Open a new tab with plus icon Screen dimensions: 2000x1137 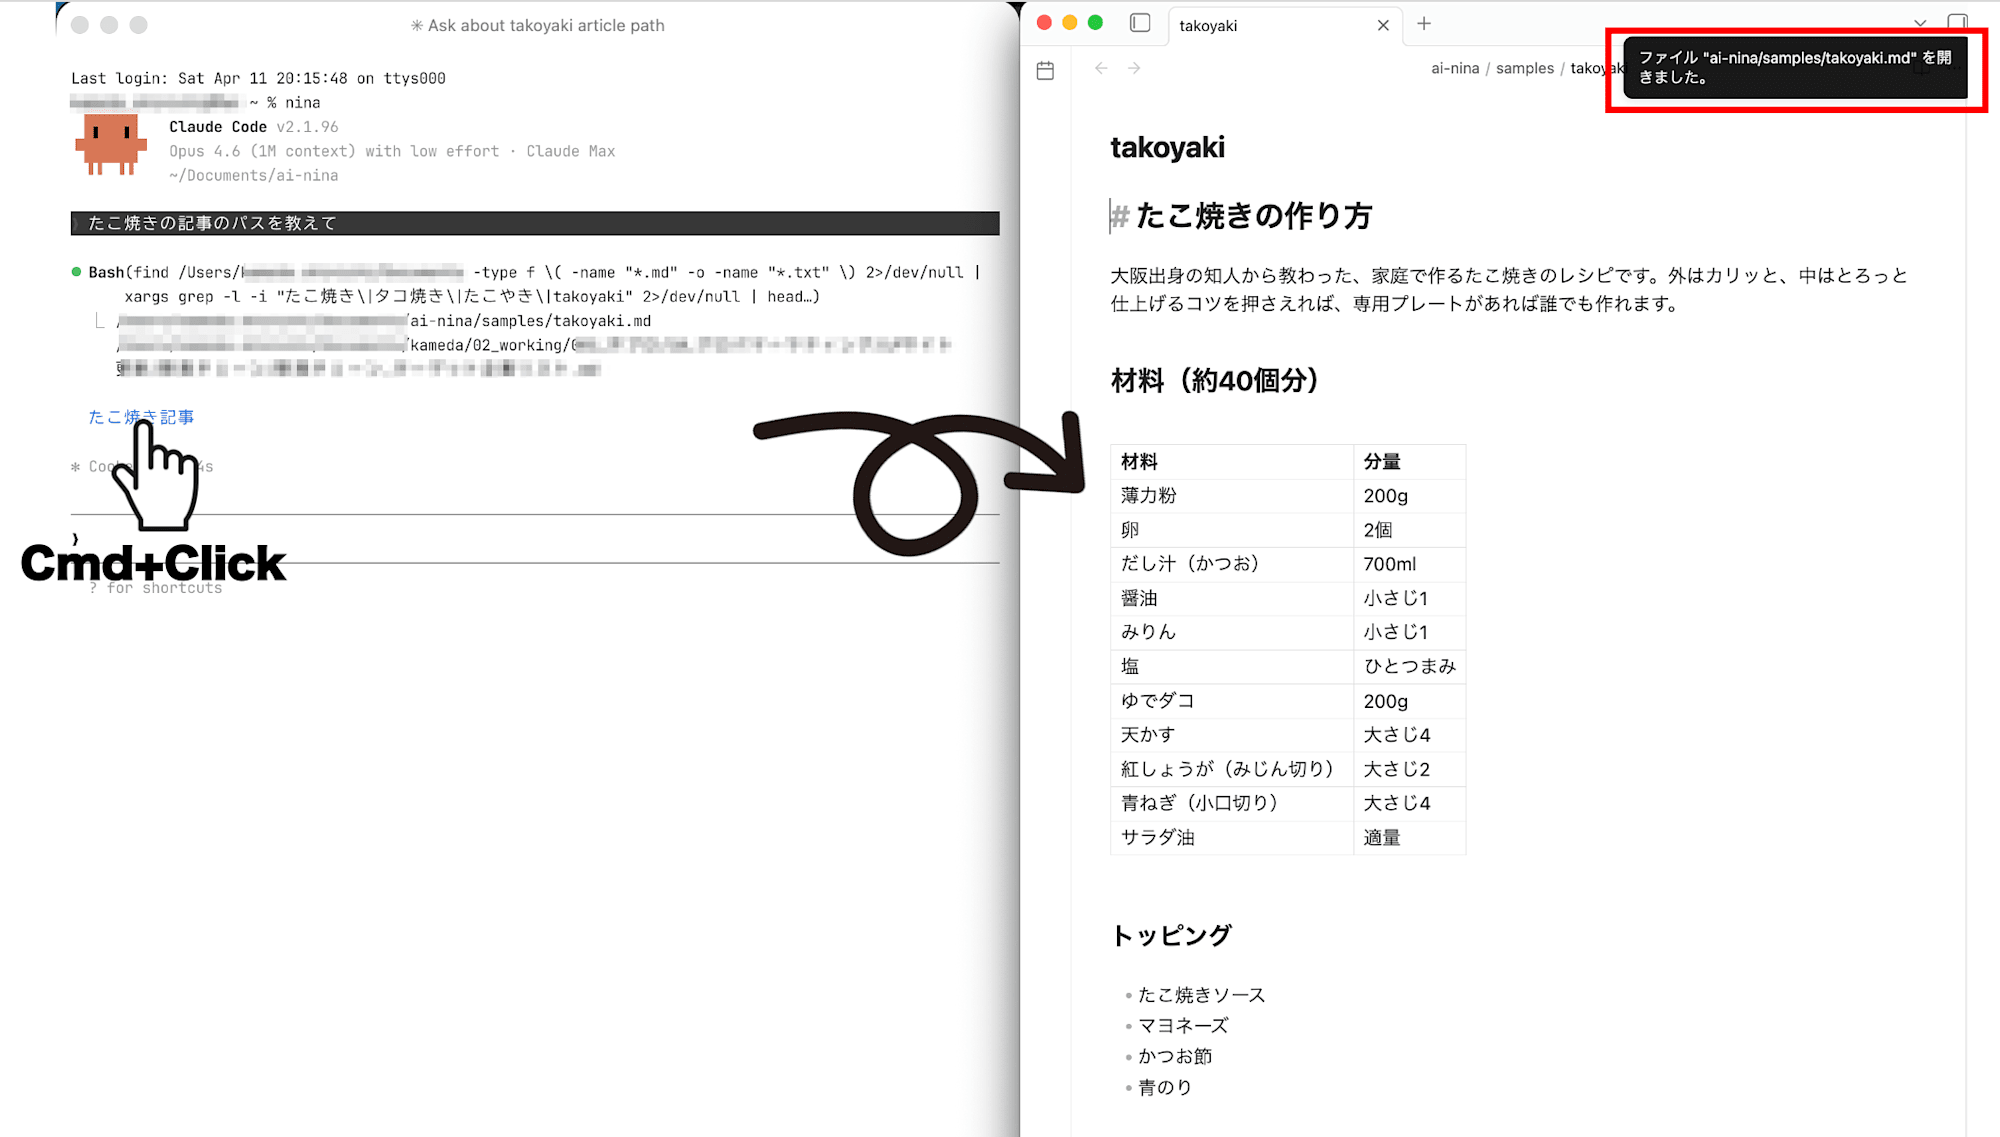pyautogui.click(x=1424, y=24)
